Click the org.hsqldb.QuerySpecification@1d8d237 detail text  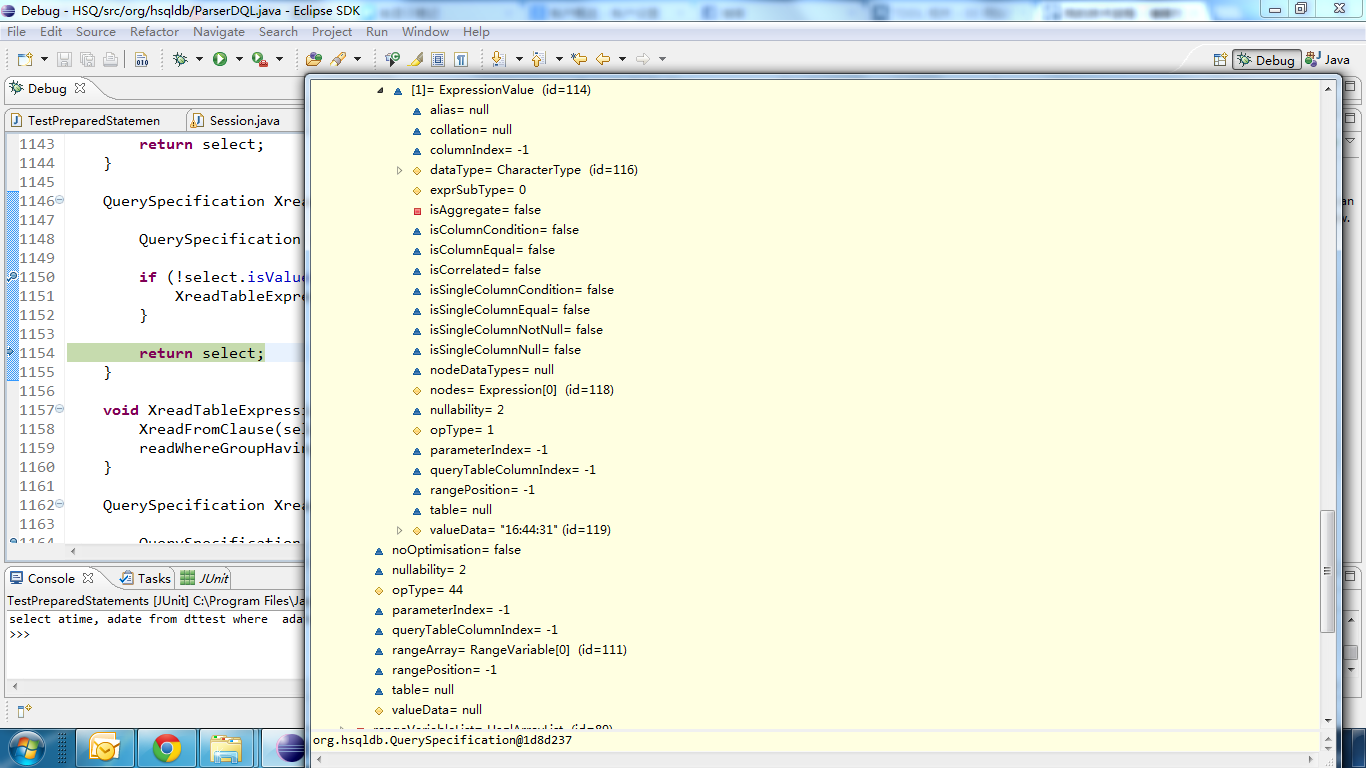(442, 740)
